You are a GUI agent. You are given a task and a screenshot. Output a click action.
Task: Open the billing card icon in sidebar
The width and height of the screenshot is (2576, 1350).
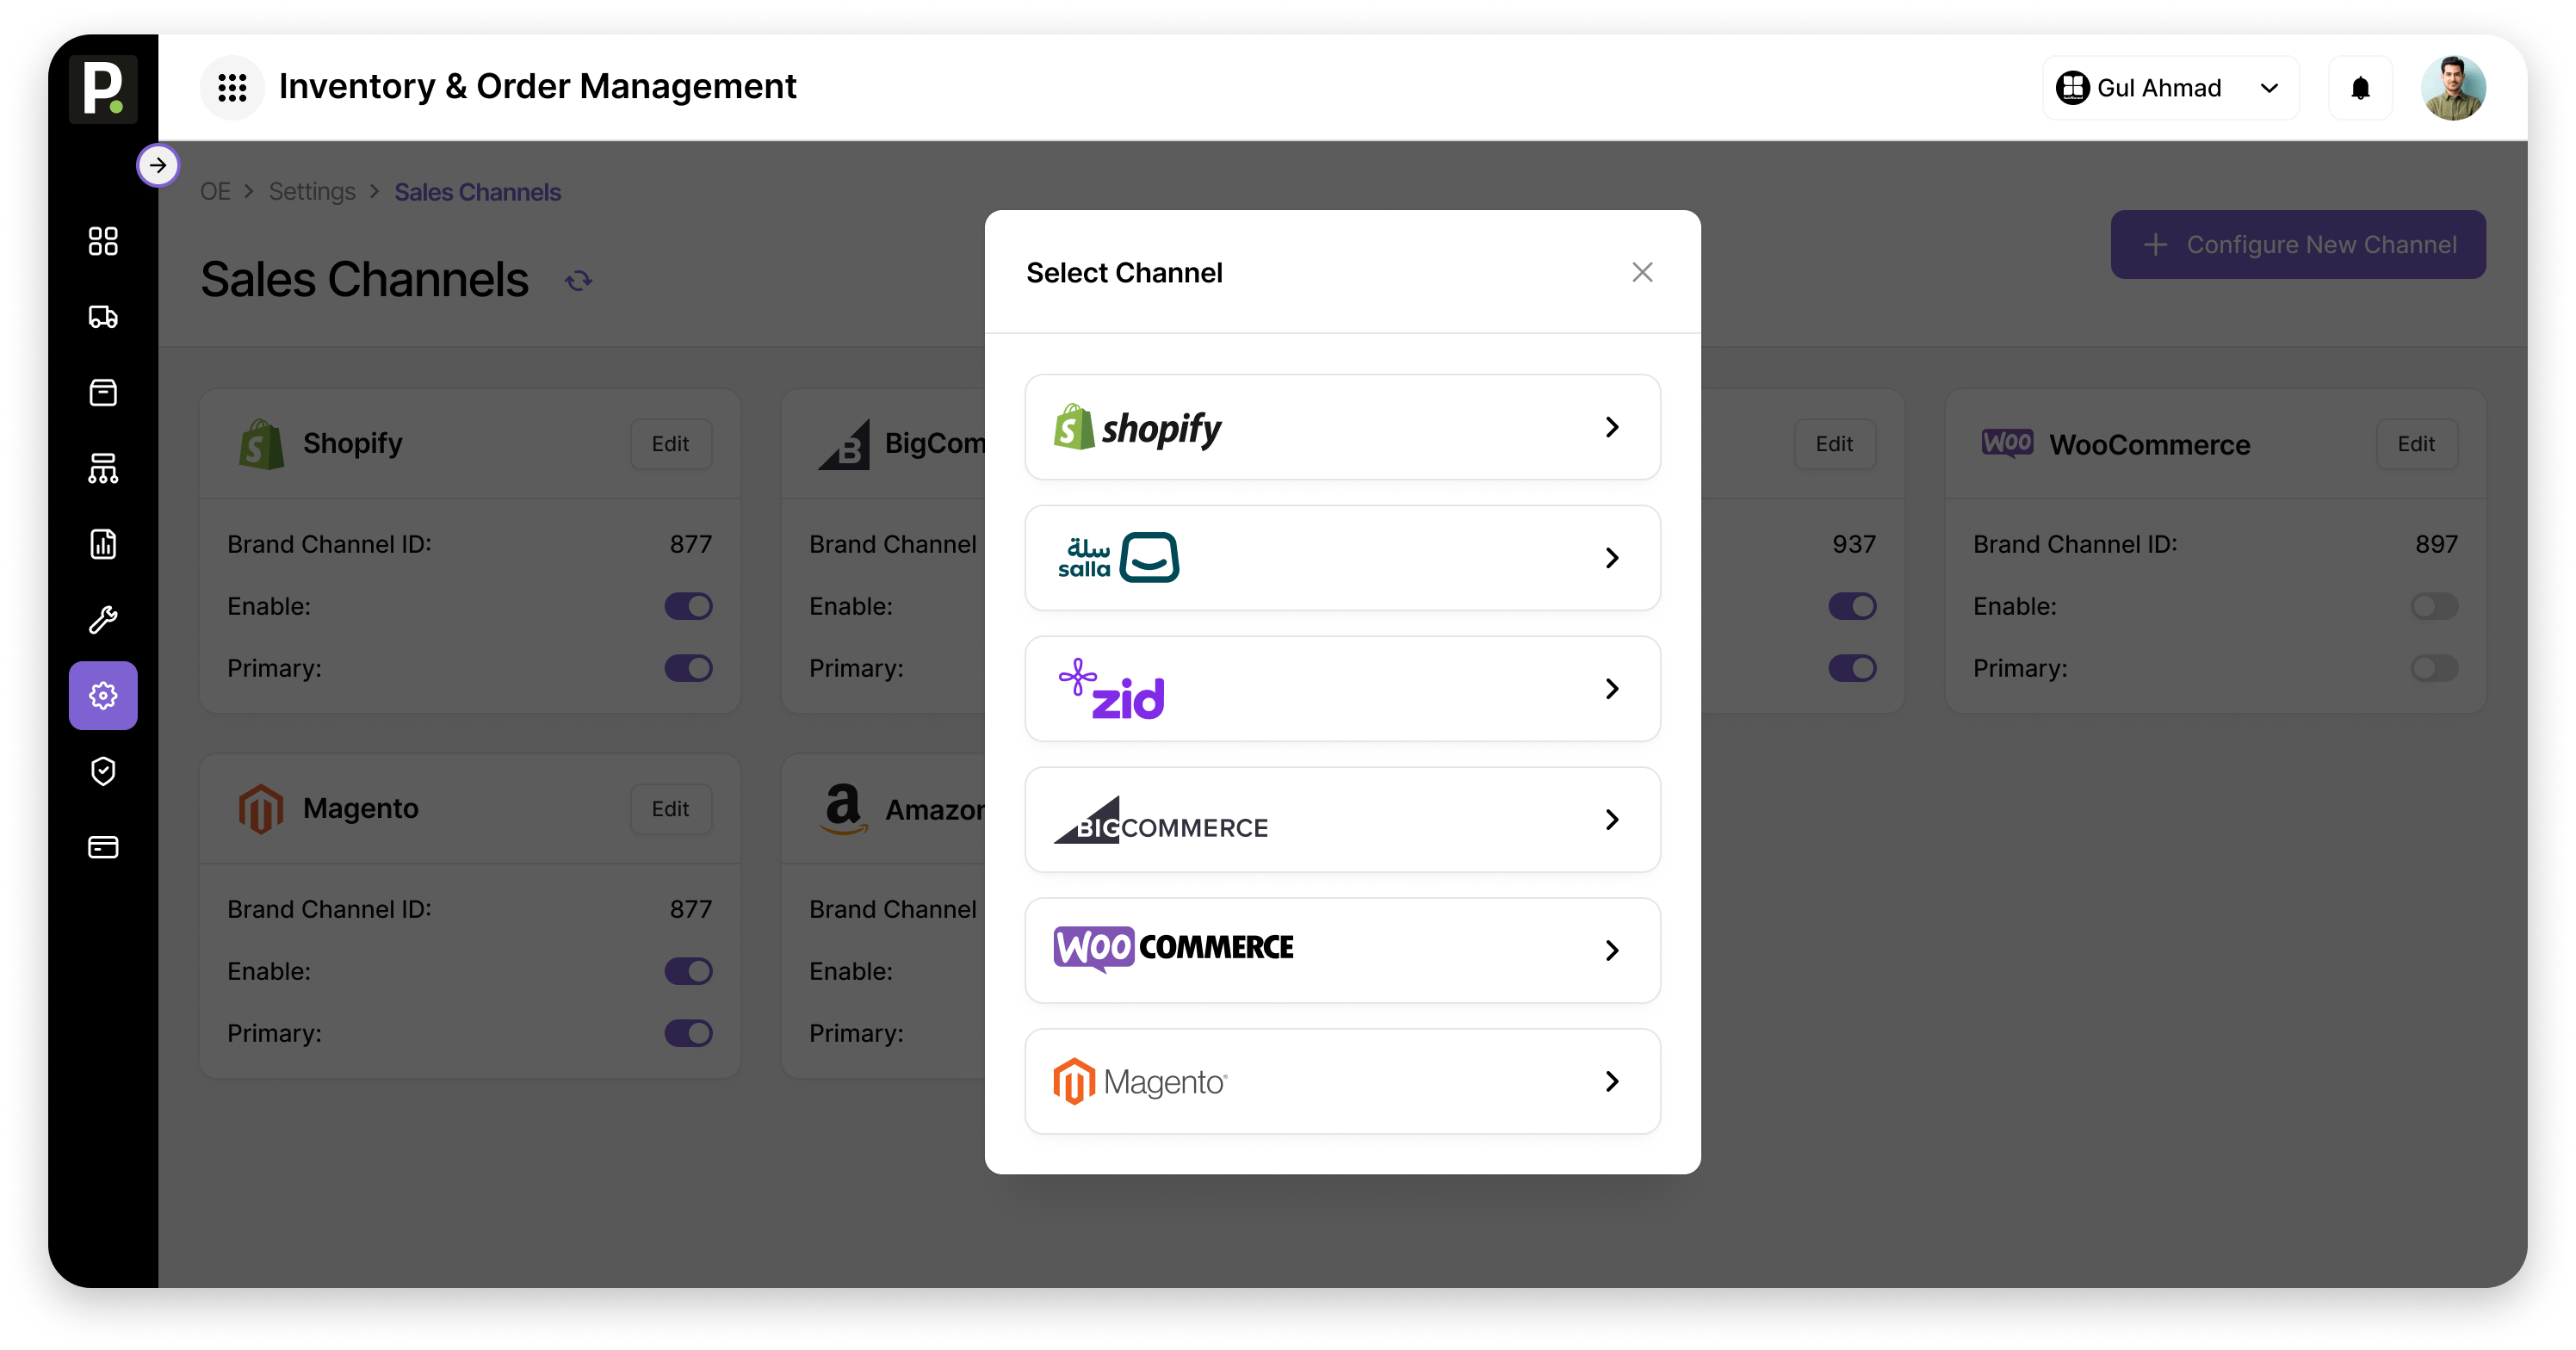pos(103,847)
